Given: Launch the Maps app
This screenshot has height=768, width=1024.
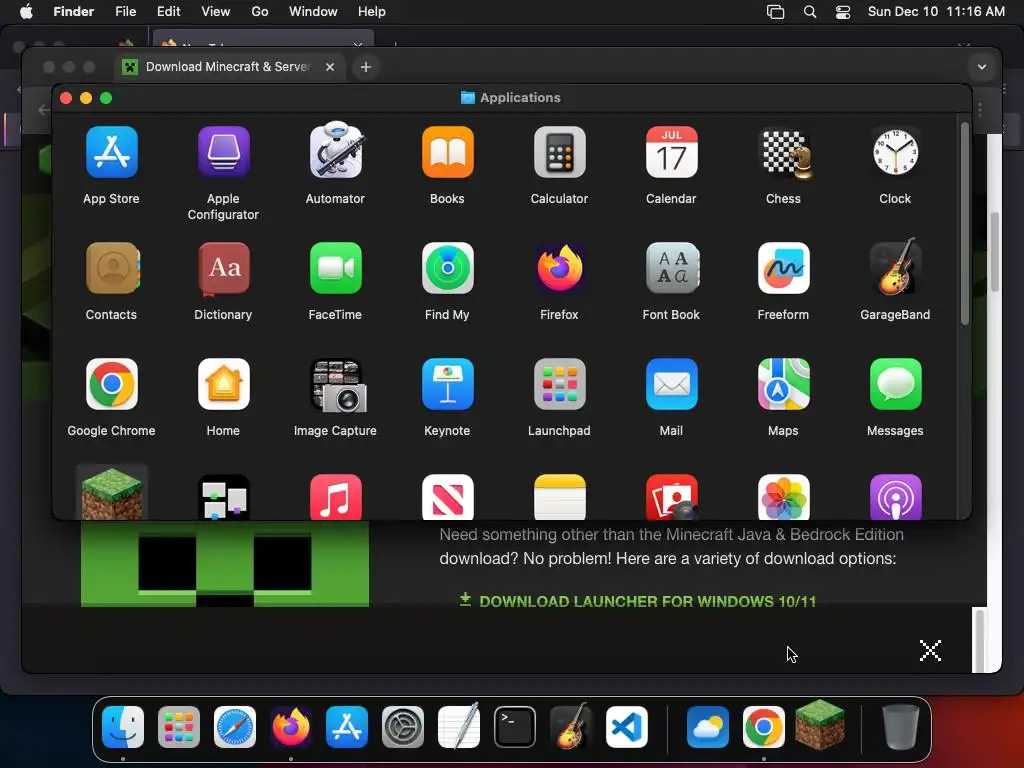Looking at the screenshot, I should click(784, 385).
